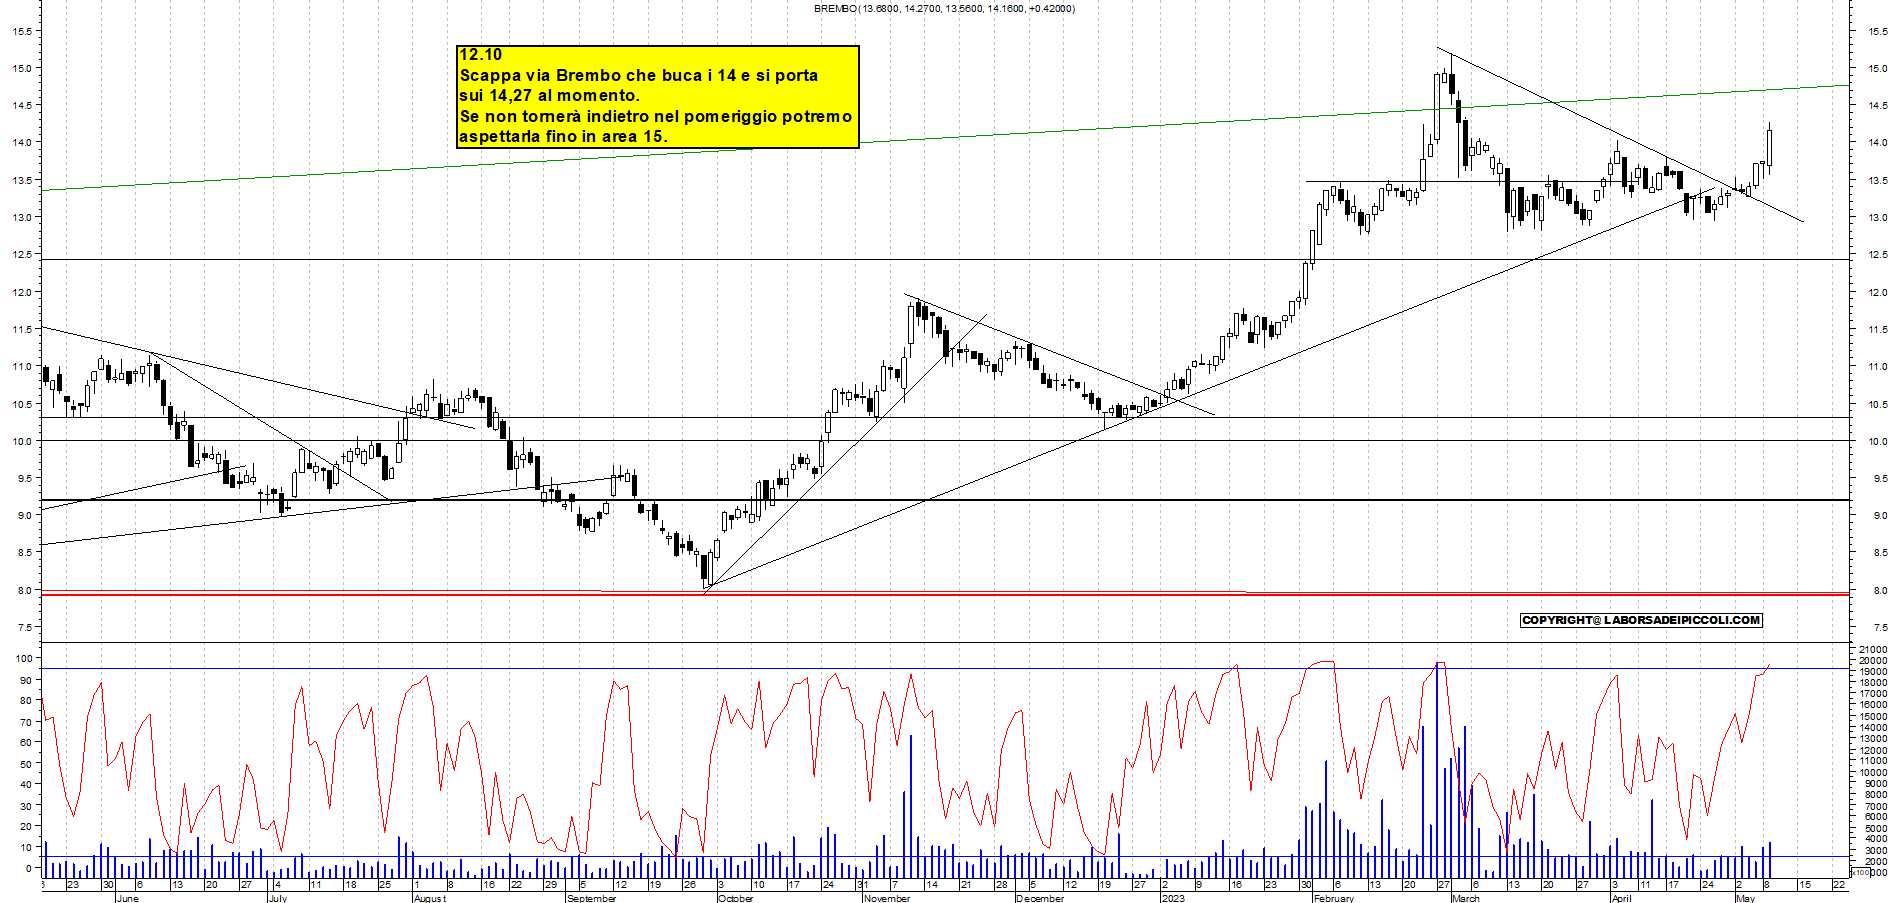The height and width of the screenshot is (903, 1890).
Task: Click the '12.5' value on the right price scale
Action: tap(1877, 255)
